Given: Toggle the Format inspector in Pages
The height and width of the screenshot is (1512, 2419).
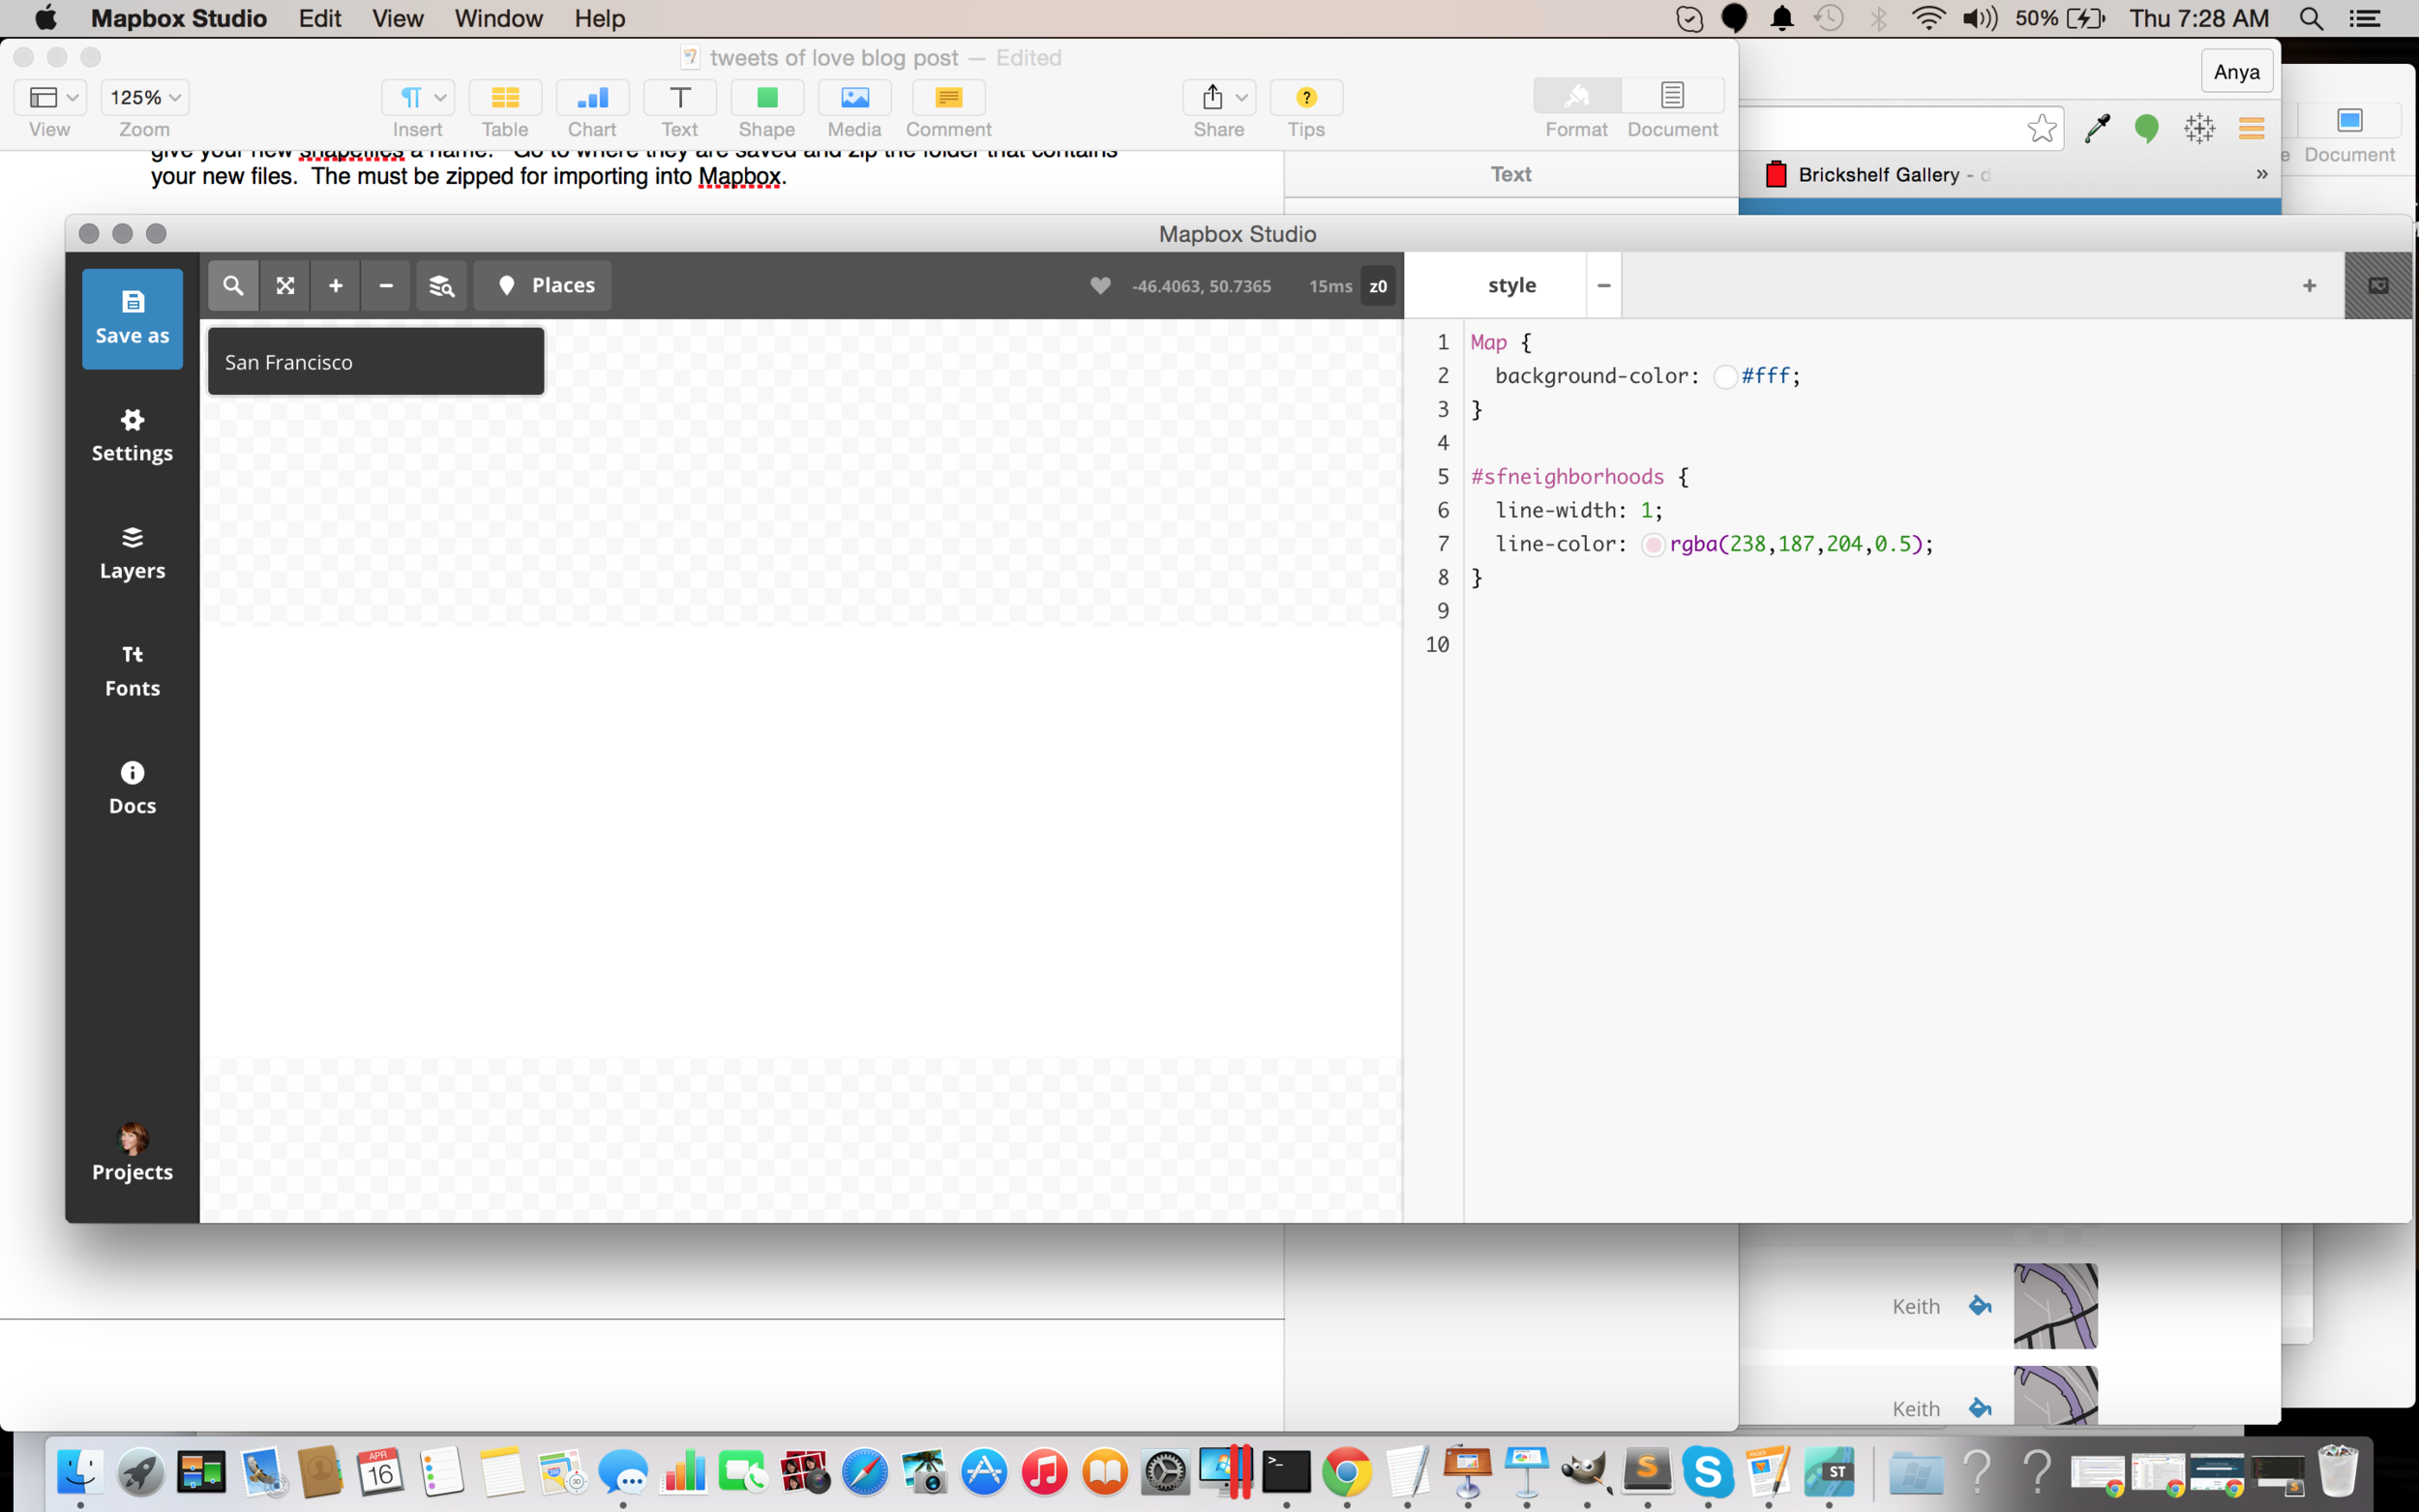Looking at the screenshot, I should point(1577,96).
